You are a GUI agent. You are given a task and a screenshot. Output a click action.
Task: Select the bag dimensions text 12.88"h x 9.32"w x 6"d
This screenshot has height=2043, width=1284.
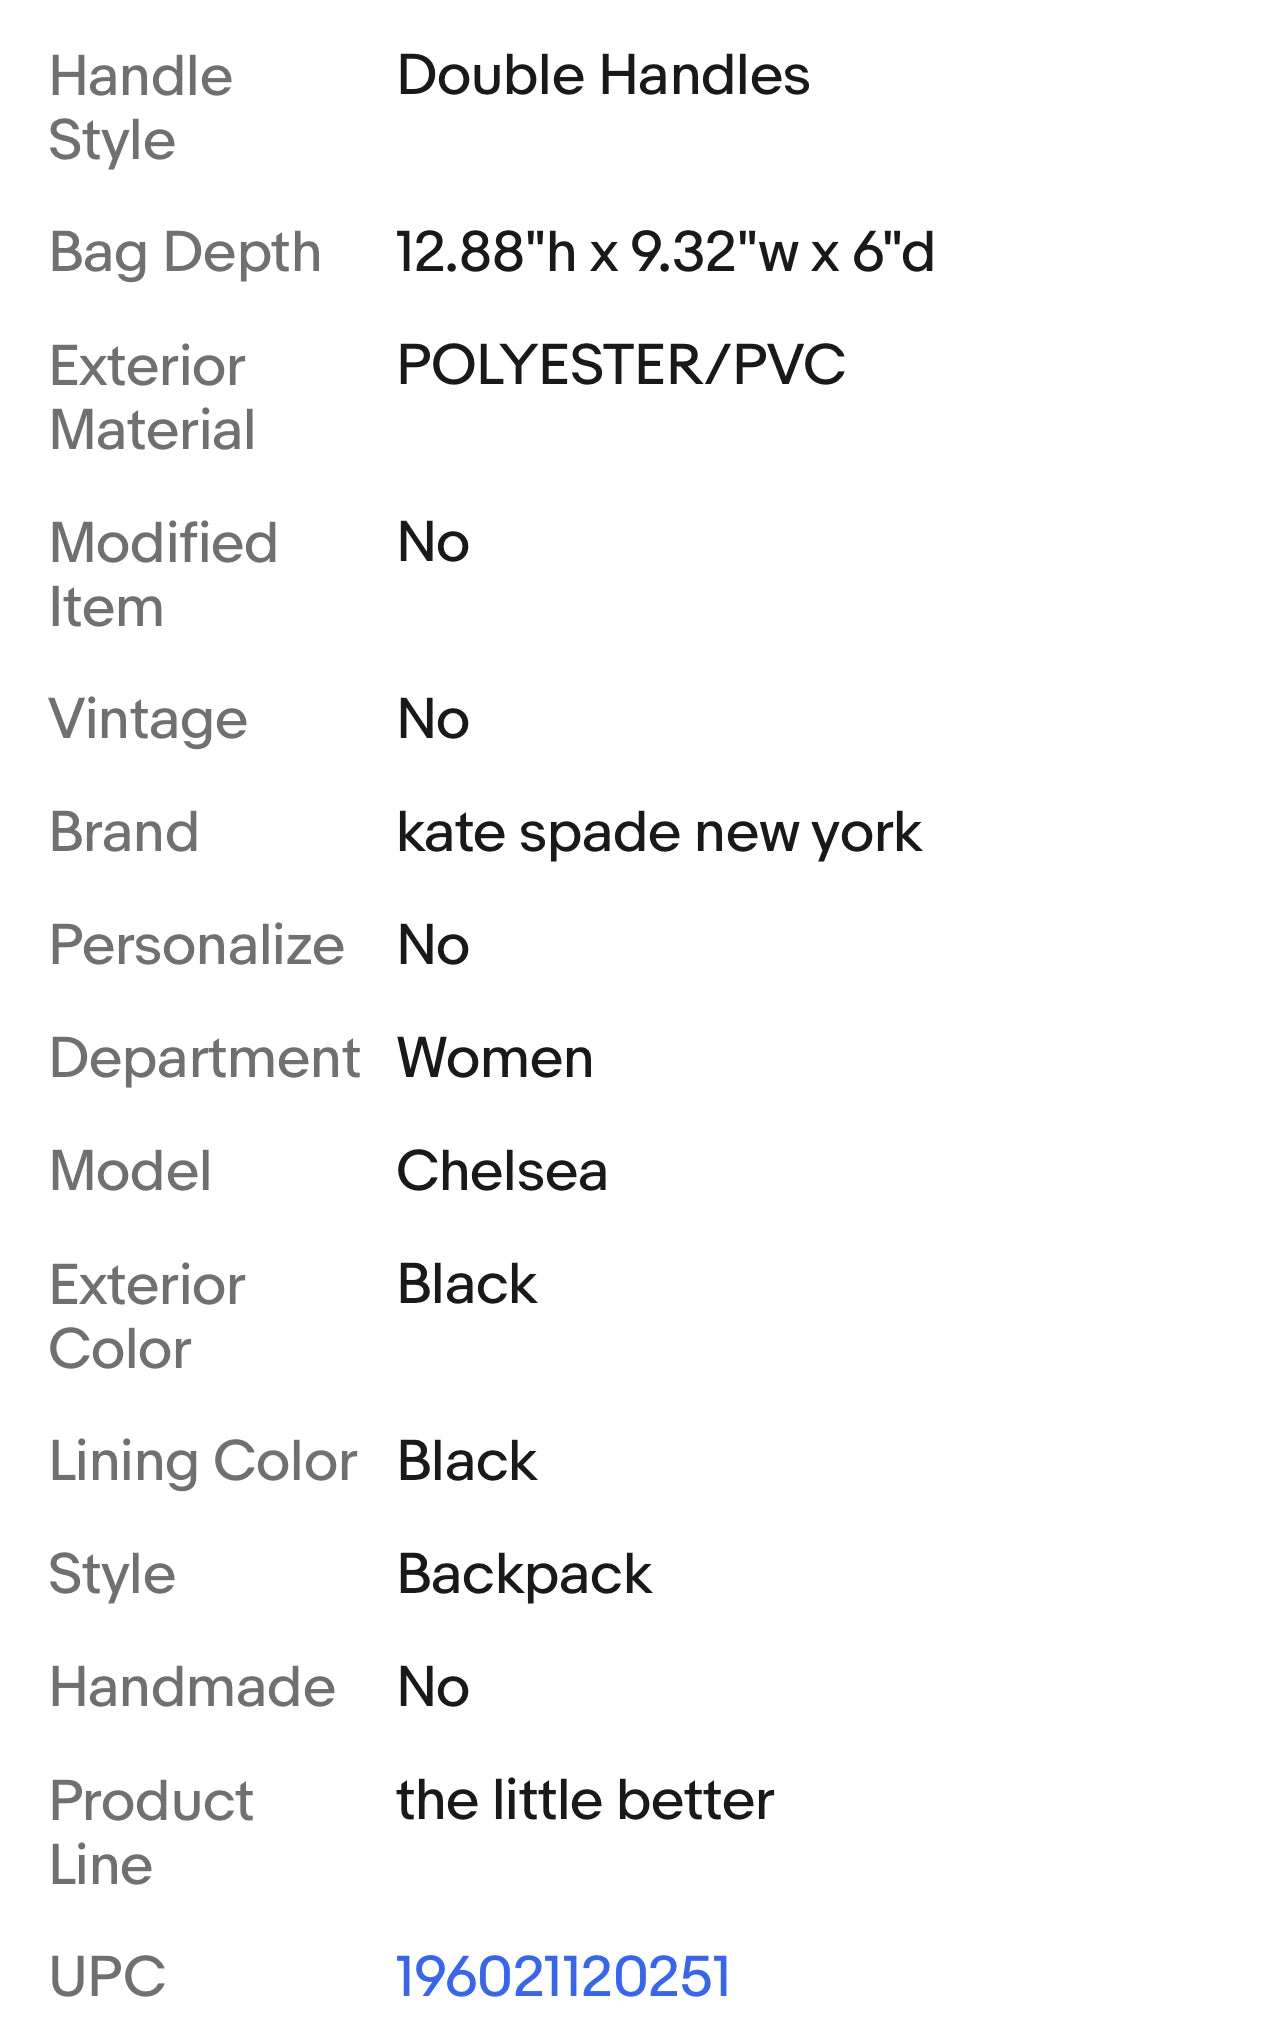click(665, 252)
